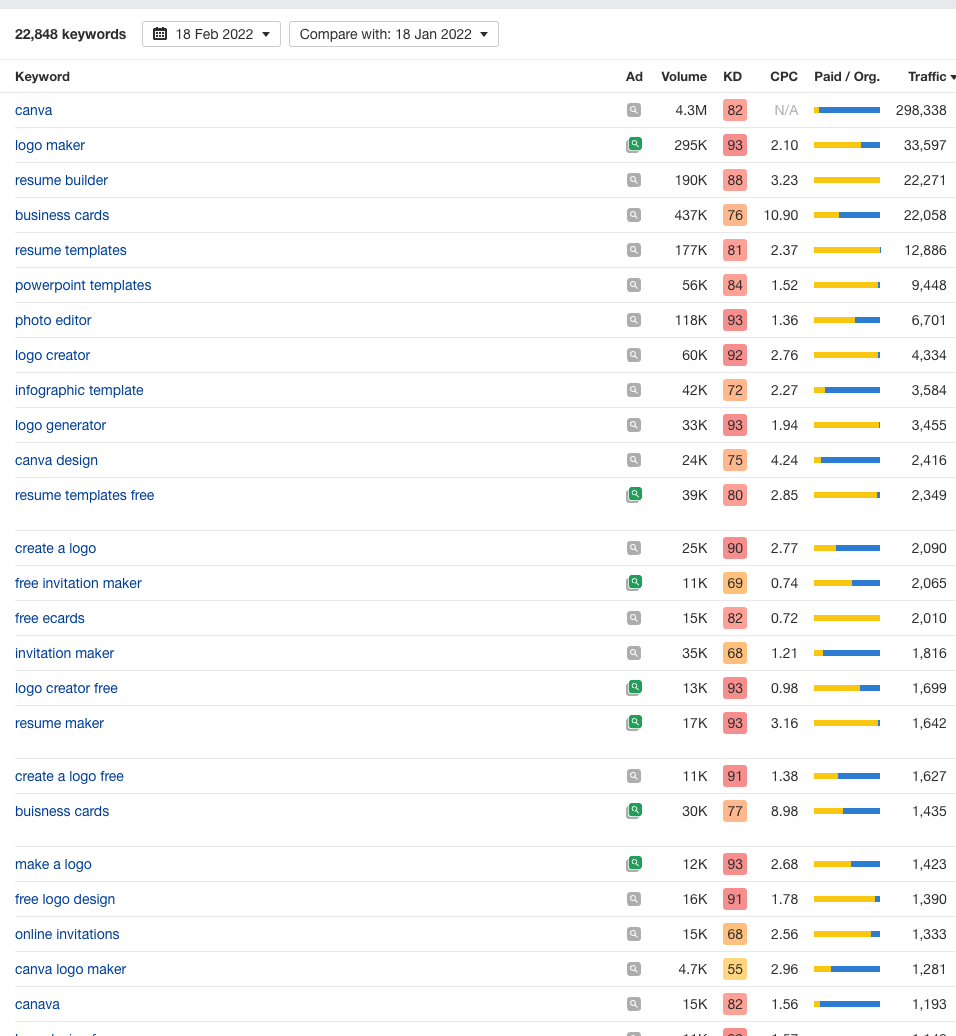Sort by the Volume column header
956x1036 pixels.
(x=684, y=77)
